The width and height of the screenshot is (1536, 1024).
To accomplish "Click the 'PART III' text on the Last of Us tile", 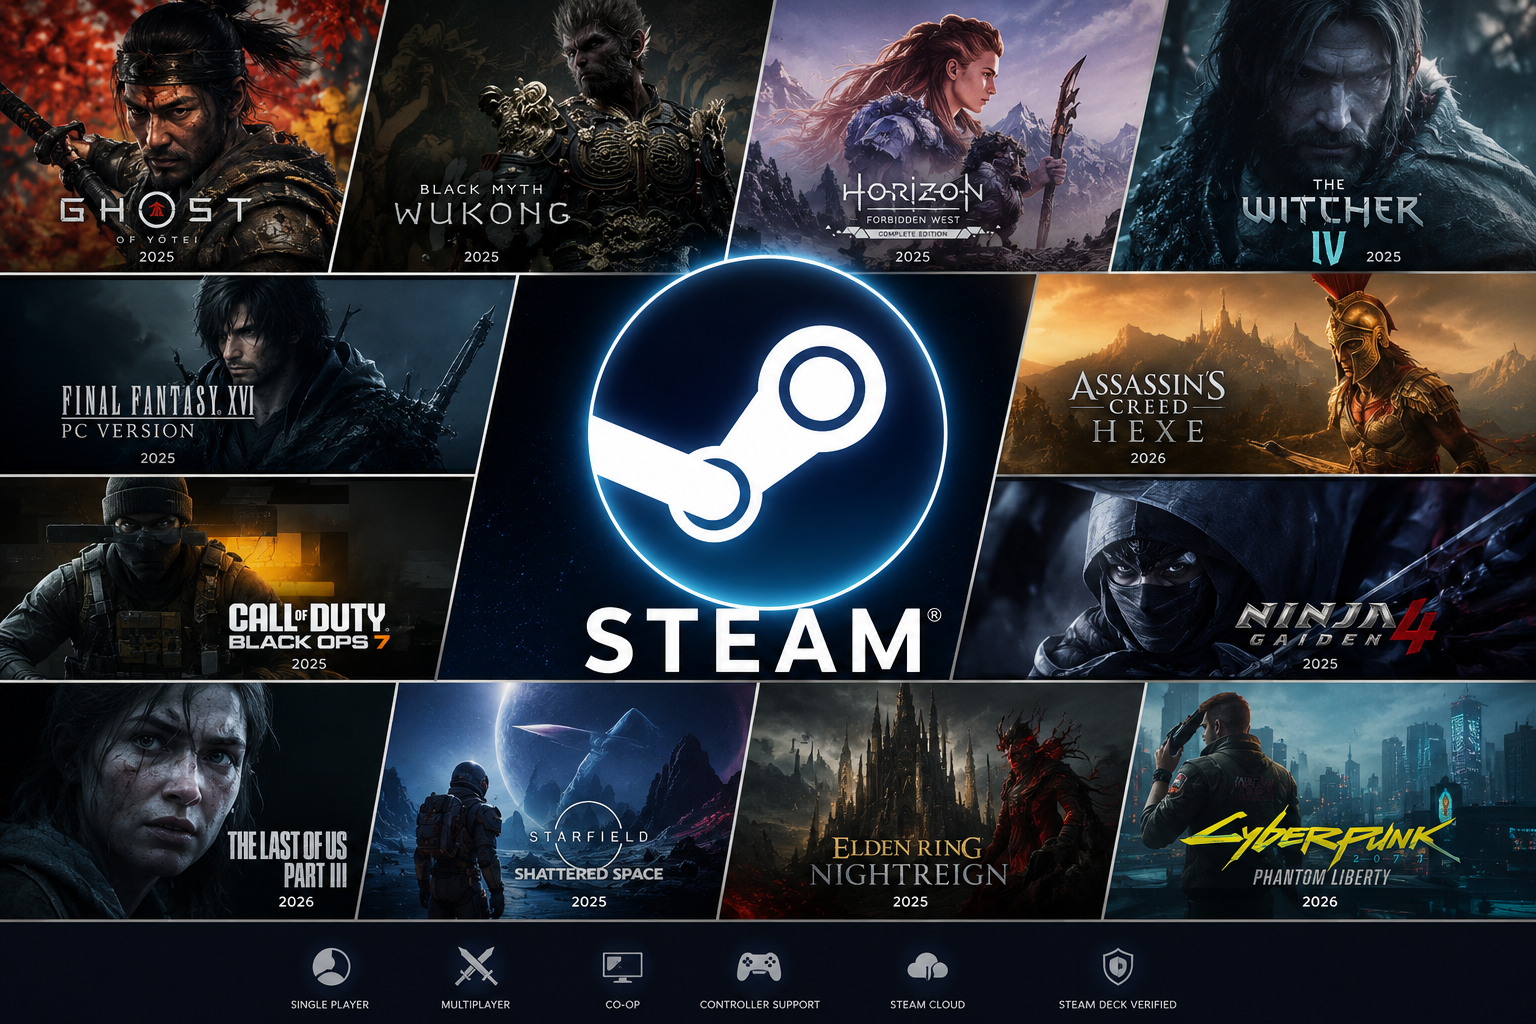I will pyautogui.click(x=315, y=876).
